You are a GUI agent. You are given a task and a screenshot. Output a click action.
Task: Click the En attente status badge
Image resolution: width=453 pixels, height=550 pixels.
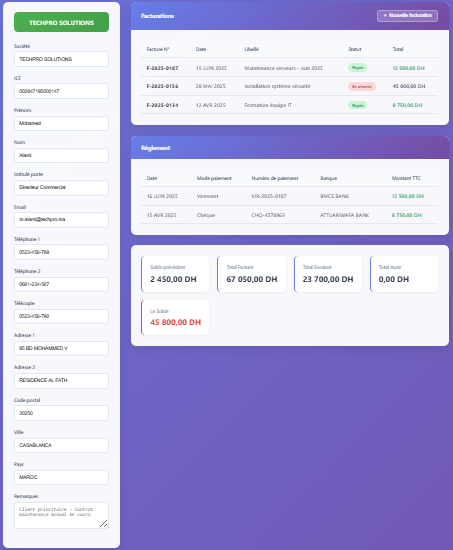pos(362,86)
